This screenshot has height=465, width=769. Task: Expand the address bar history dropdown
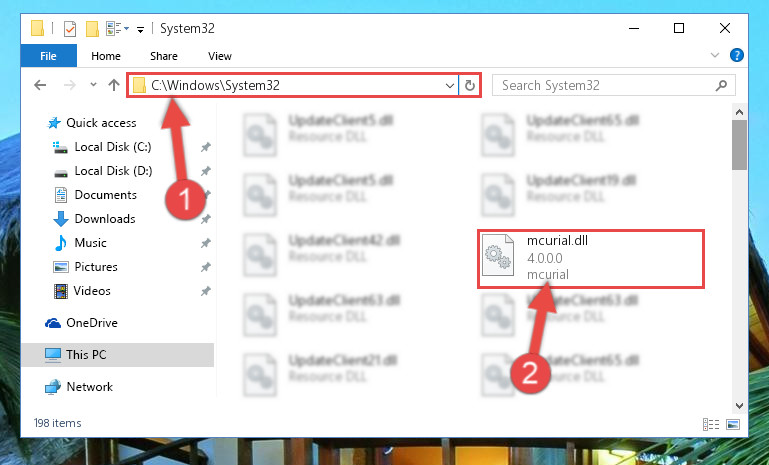[x=449, y=86]
